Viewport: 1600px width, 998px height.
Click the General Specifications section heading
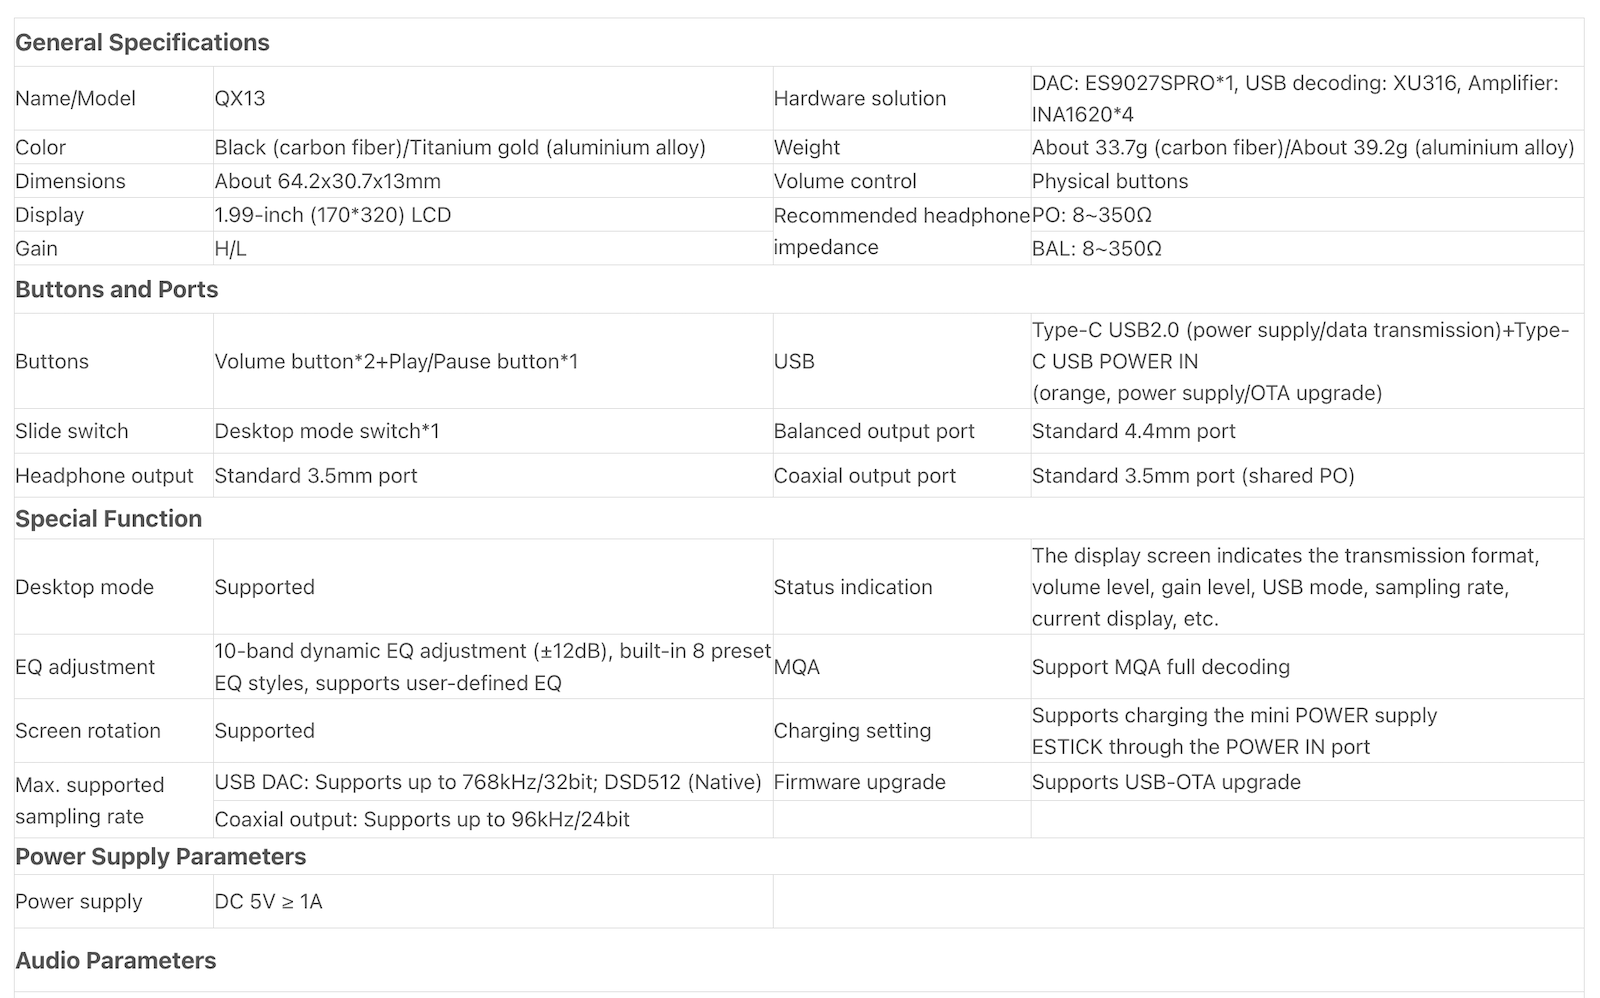point(142,43)
